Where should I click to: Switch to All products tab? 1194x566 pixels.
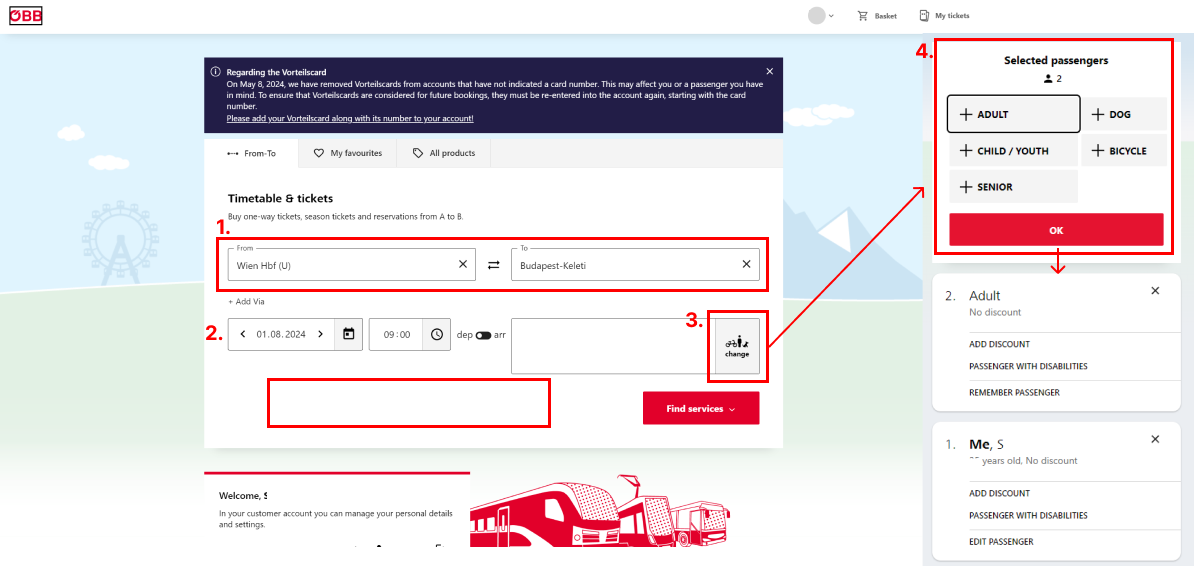point(444,153)
